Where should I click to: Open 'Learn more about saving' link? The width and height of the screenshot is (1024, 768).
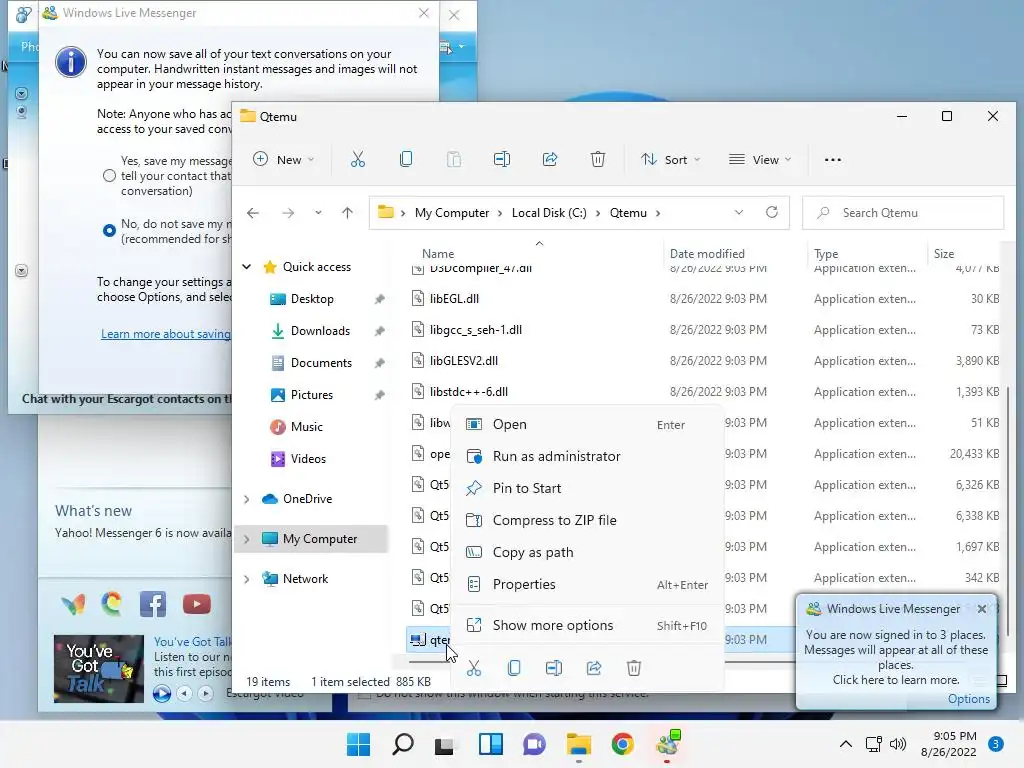(x=166, y=334)
